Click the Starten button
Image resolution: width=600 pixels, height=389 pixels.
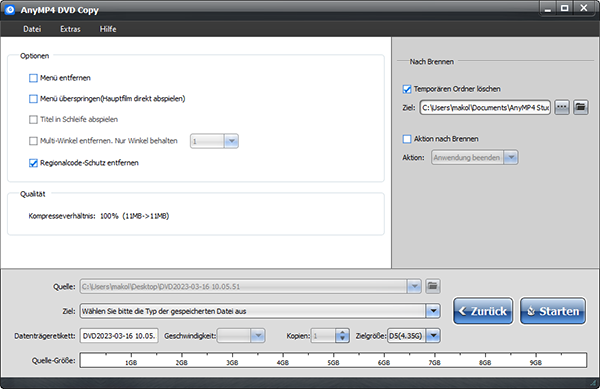tap(553, 311)
